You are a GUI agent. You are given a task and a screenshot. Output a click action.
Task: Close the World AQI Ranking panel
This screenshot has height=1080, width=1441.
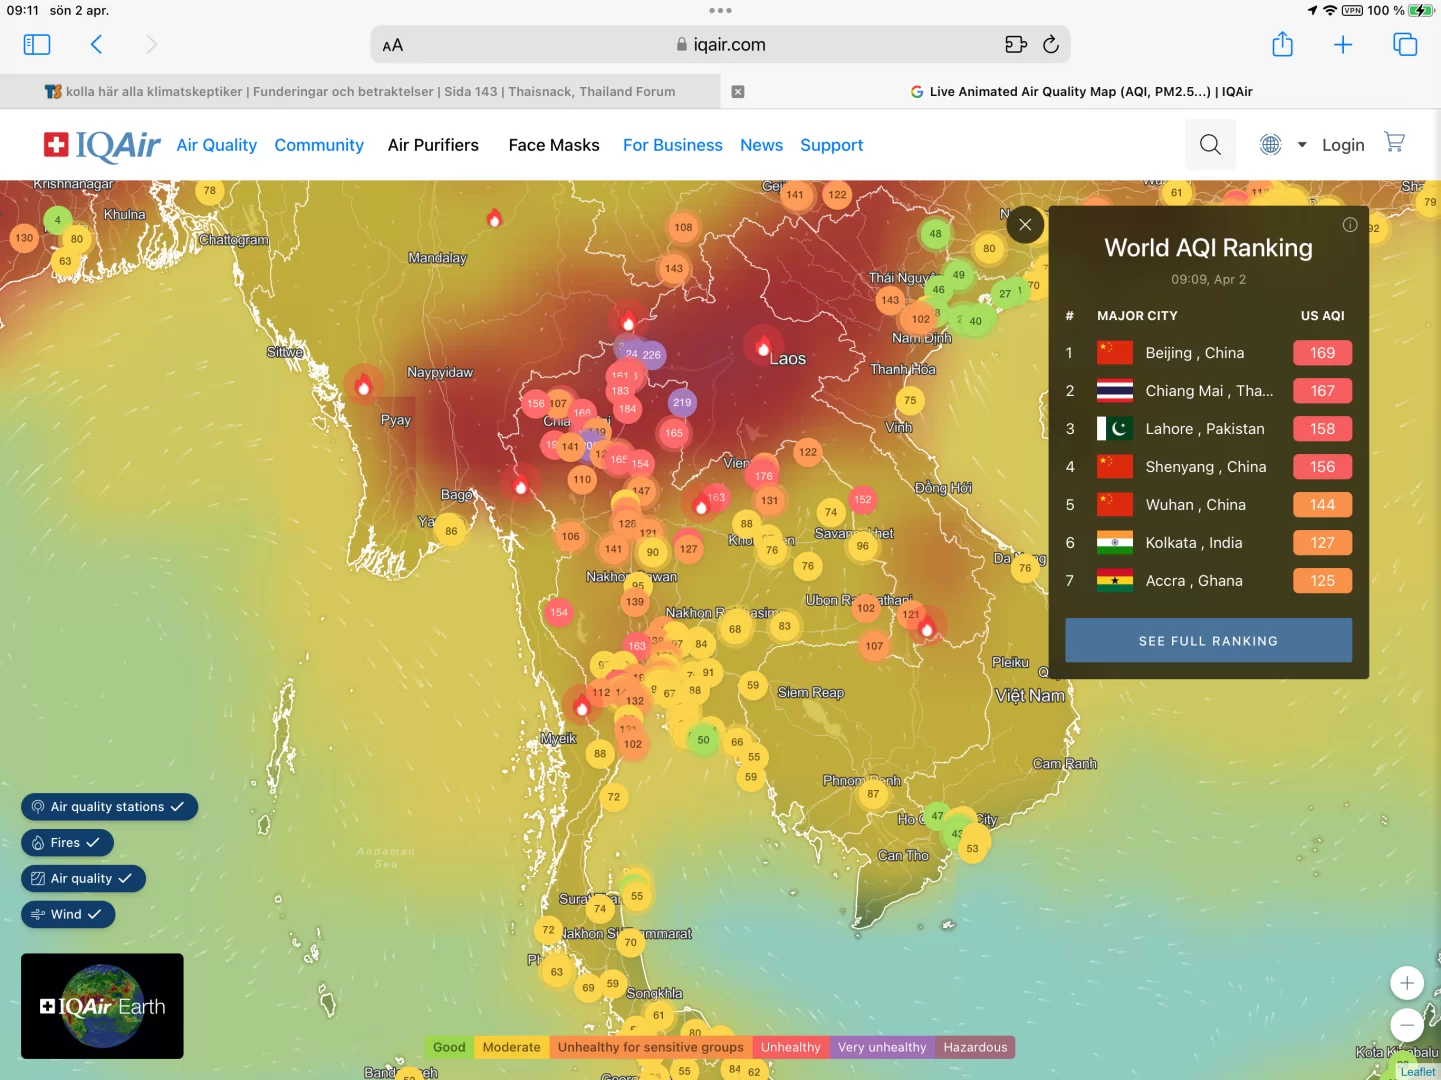click(x=1025, y=225)
